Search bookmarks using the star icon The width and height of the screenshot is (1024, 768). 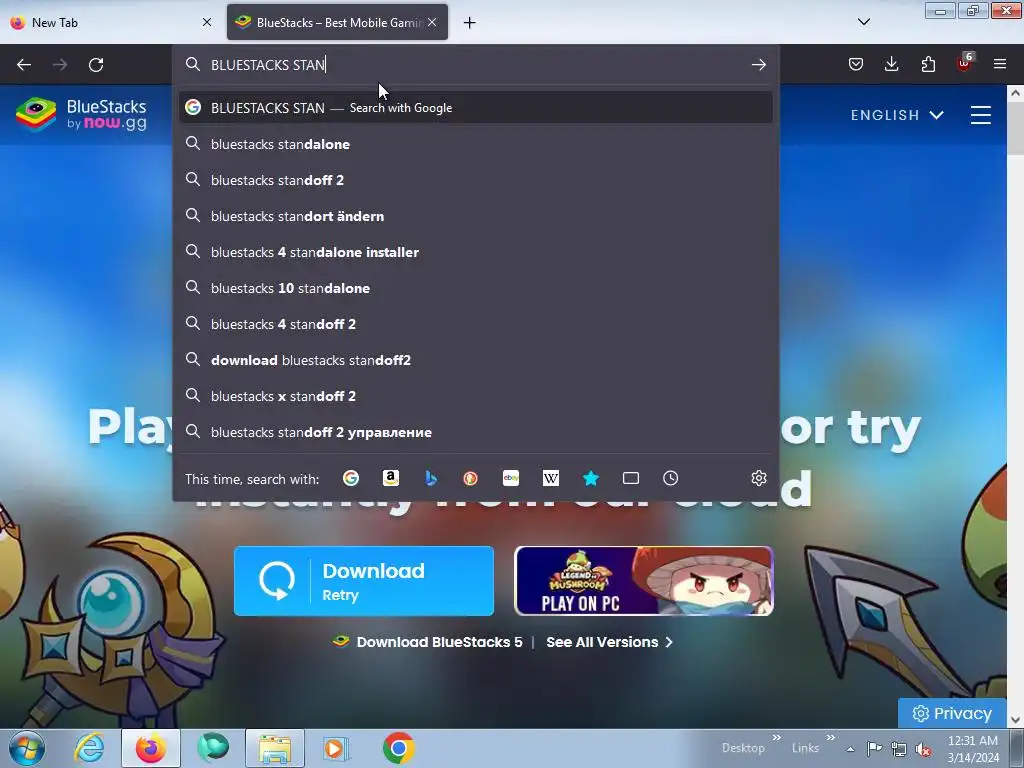tap(590, 479)
